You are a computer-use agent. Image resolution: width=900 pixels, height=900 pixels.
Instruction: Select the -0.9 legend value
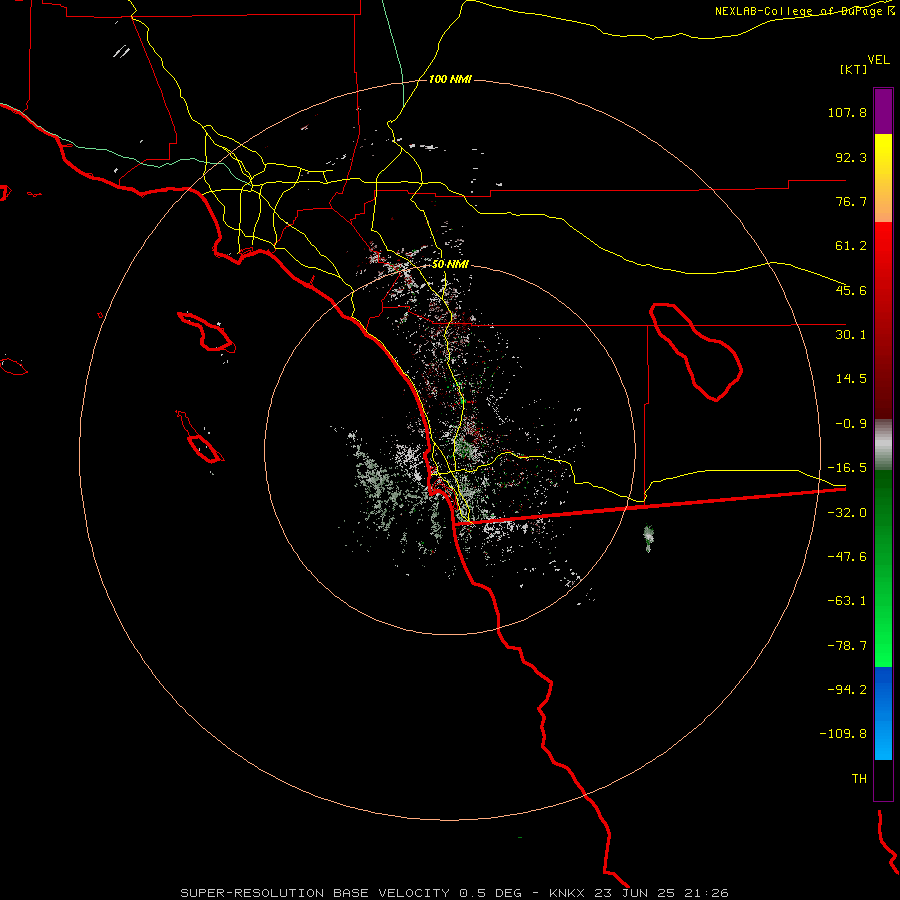click(851, 424)
